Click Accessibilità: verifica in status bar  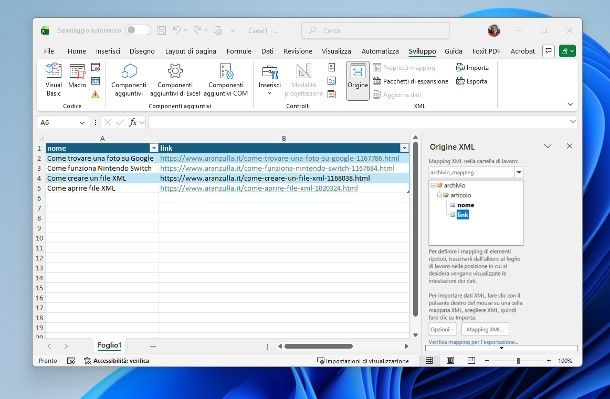(x=117, y=361)
